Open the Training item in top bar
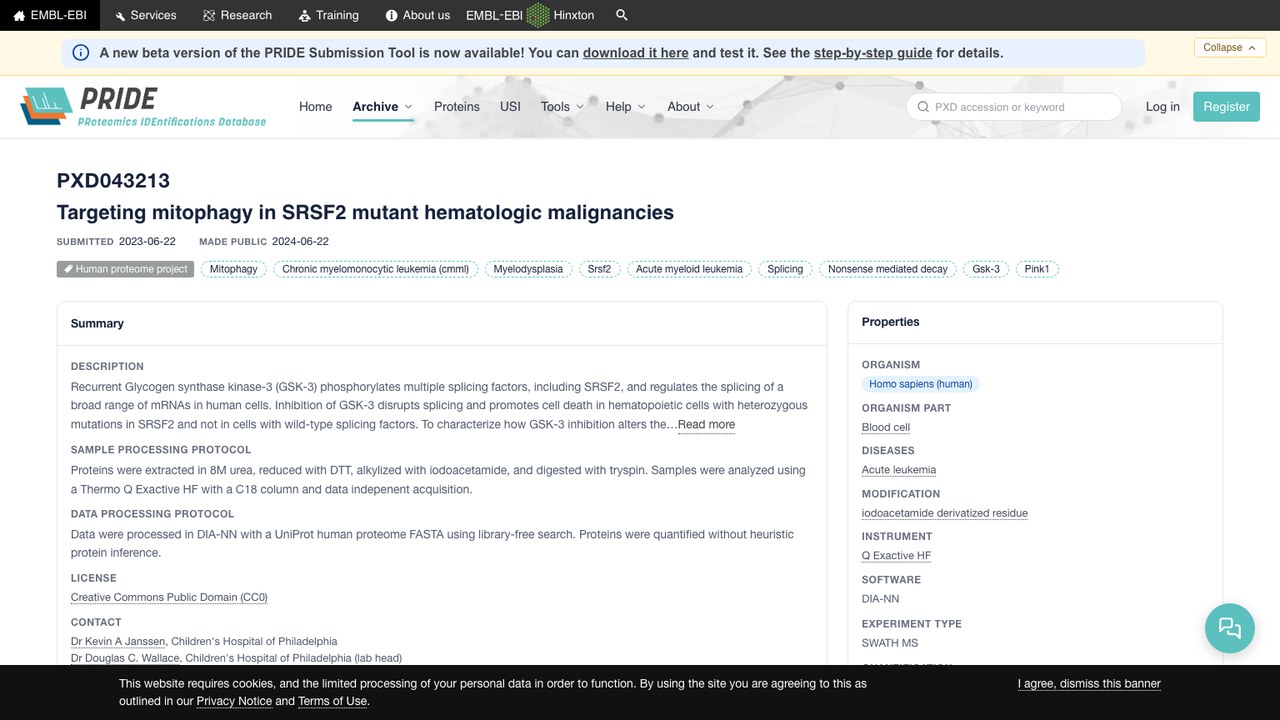Image resolution: width=1280 pixels, height=720 pixels. (x=328, y=15)
